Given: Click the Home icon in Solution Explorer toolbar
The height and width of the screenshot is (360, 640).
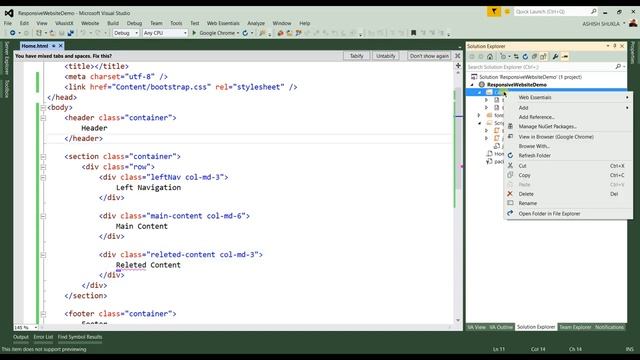Looking at the screenshot, I should pos(490,56).
